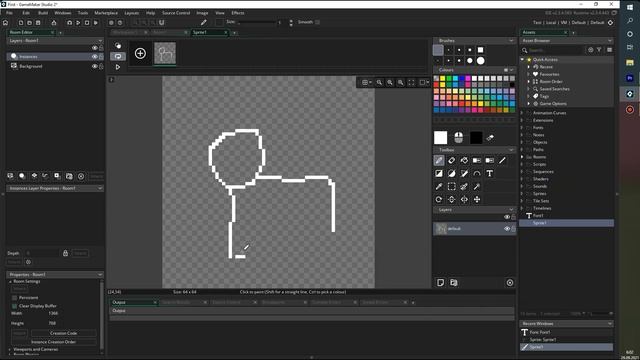Toggle visibility of Instances layer
Viewport: 640px width, 360px height.
tap(94, 57)
